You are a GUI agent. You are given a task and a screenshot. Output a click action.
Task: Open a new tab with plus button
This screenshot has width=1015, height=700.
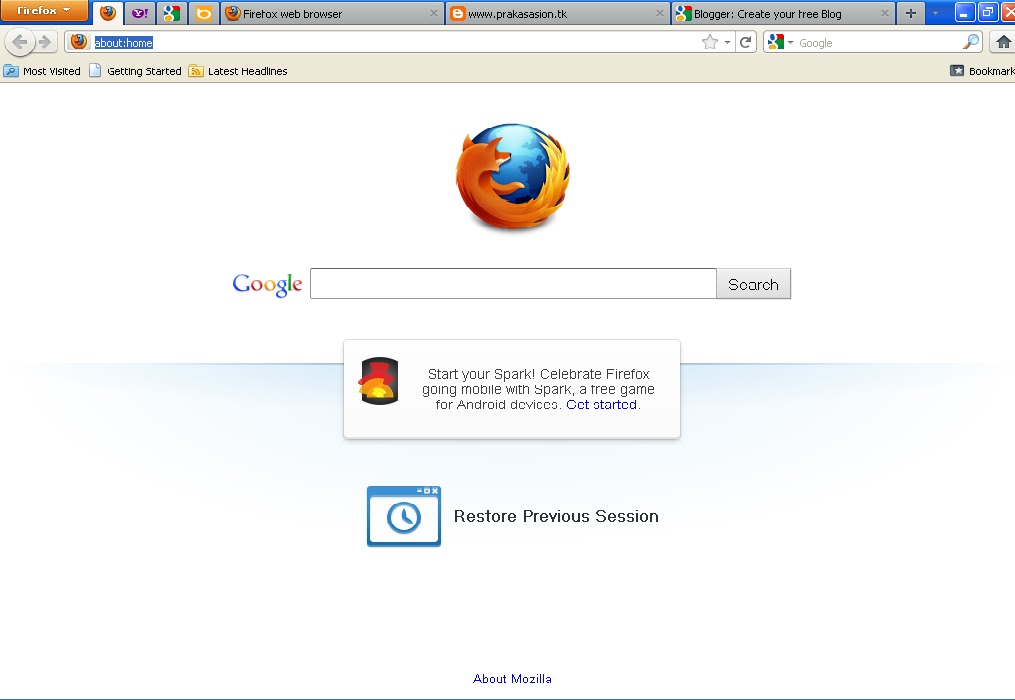pos(911,13)
